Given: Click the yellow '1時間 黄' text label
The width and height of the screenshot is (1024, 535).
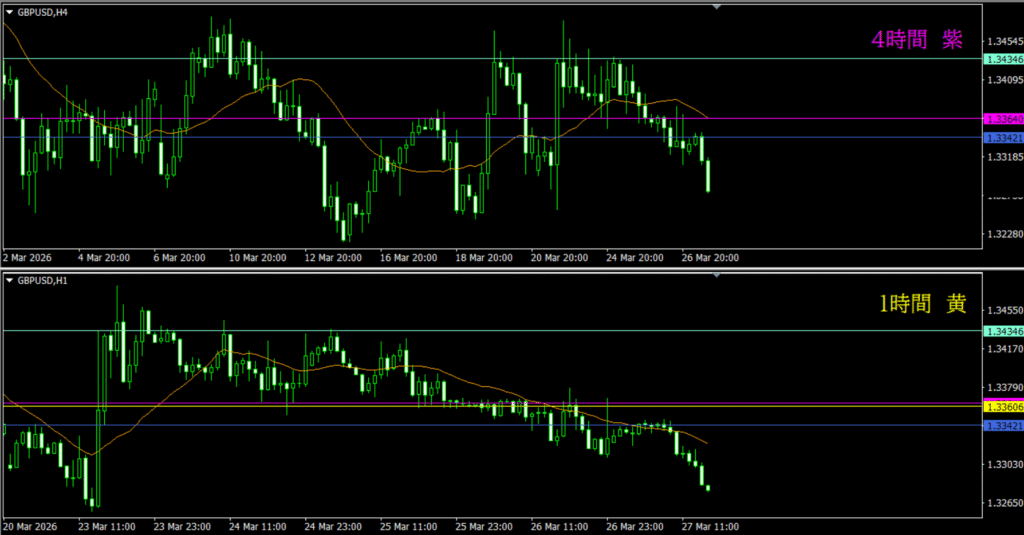Looking at the screenshot, I should pyautogui.click(x=922, y=305).
